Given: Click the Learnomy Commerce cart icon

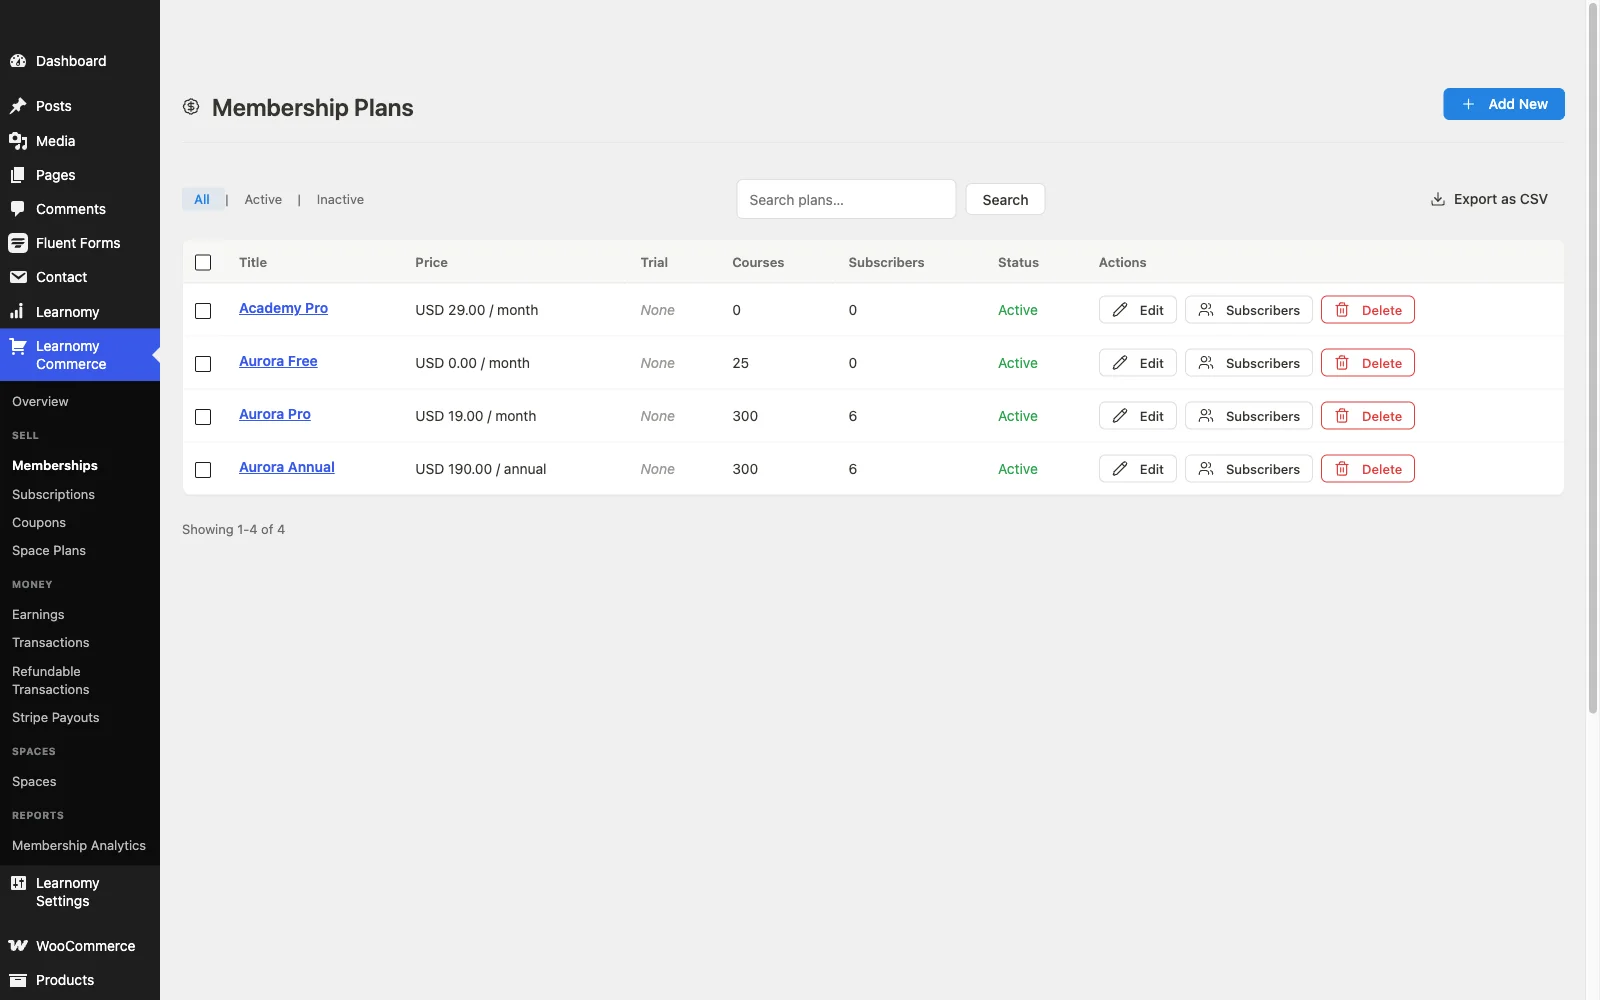Looking at the screenshot, I should [18, 346].
